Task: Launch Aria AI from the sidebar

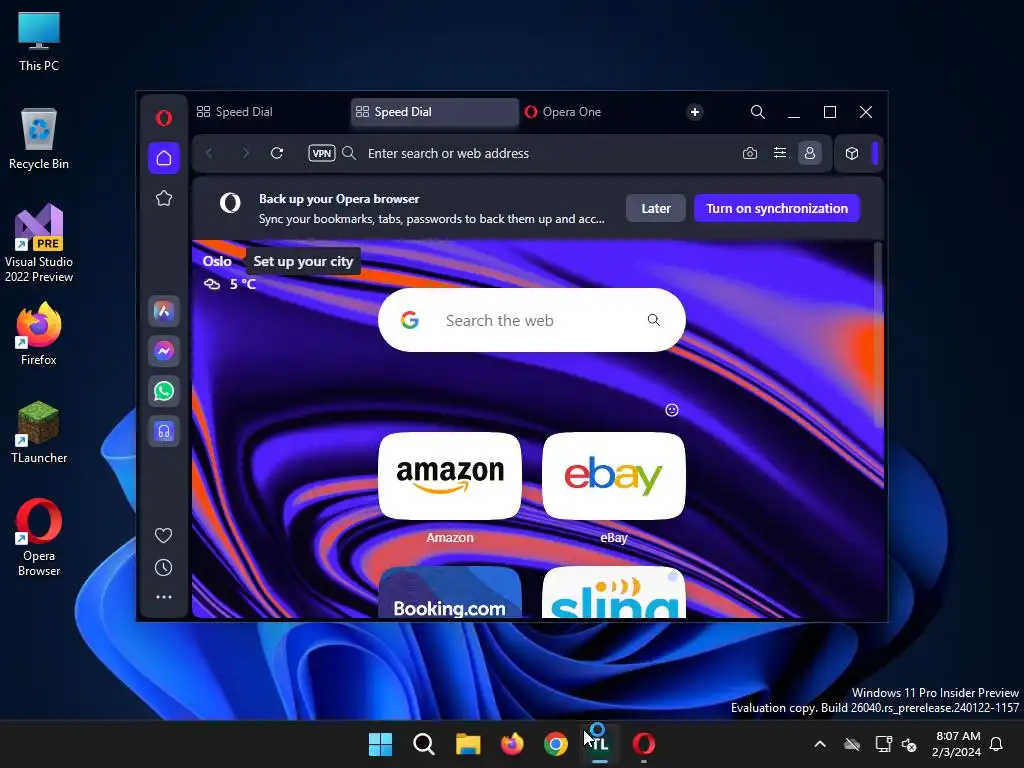Action: (164, 312)
